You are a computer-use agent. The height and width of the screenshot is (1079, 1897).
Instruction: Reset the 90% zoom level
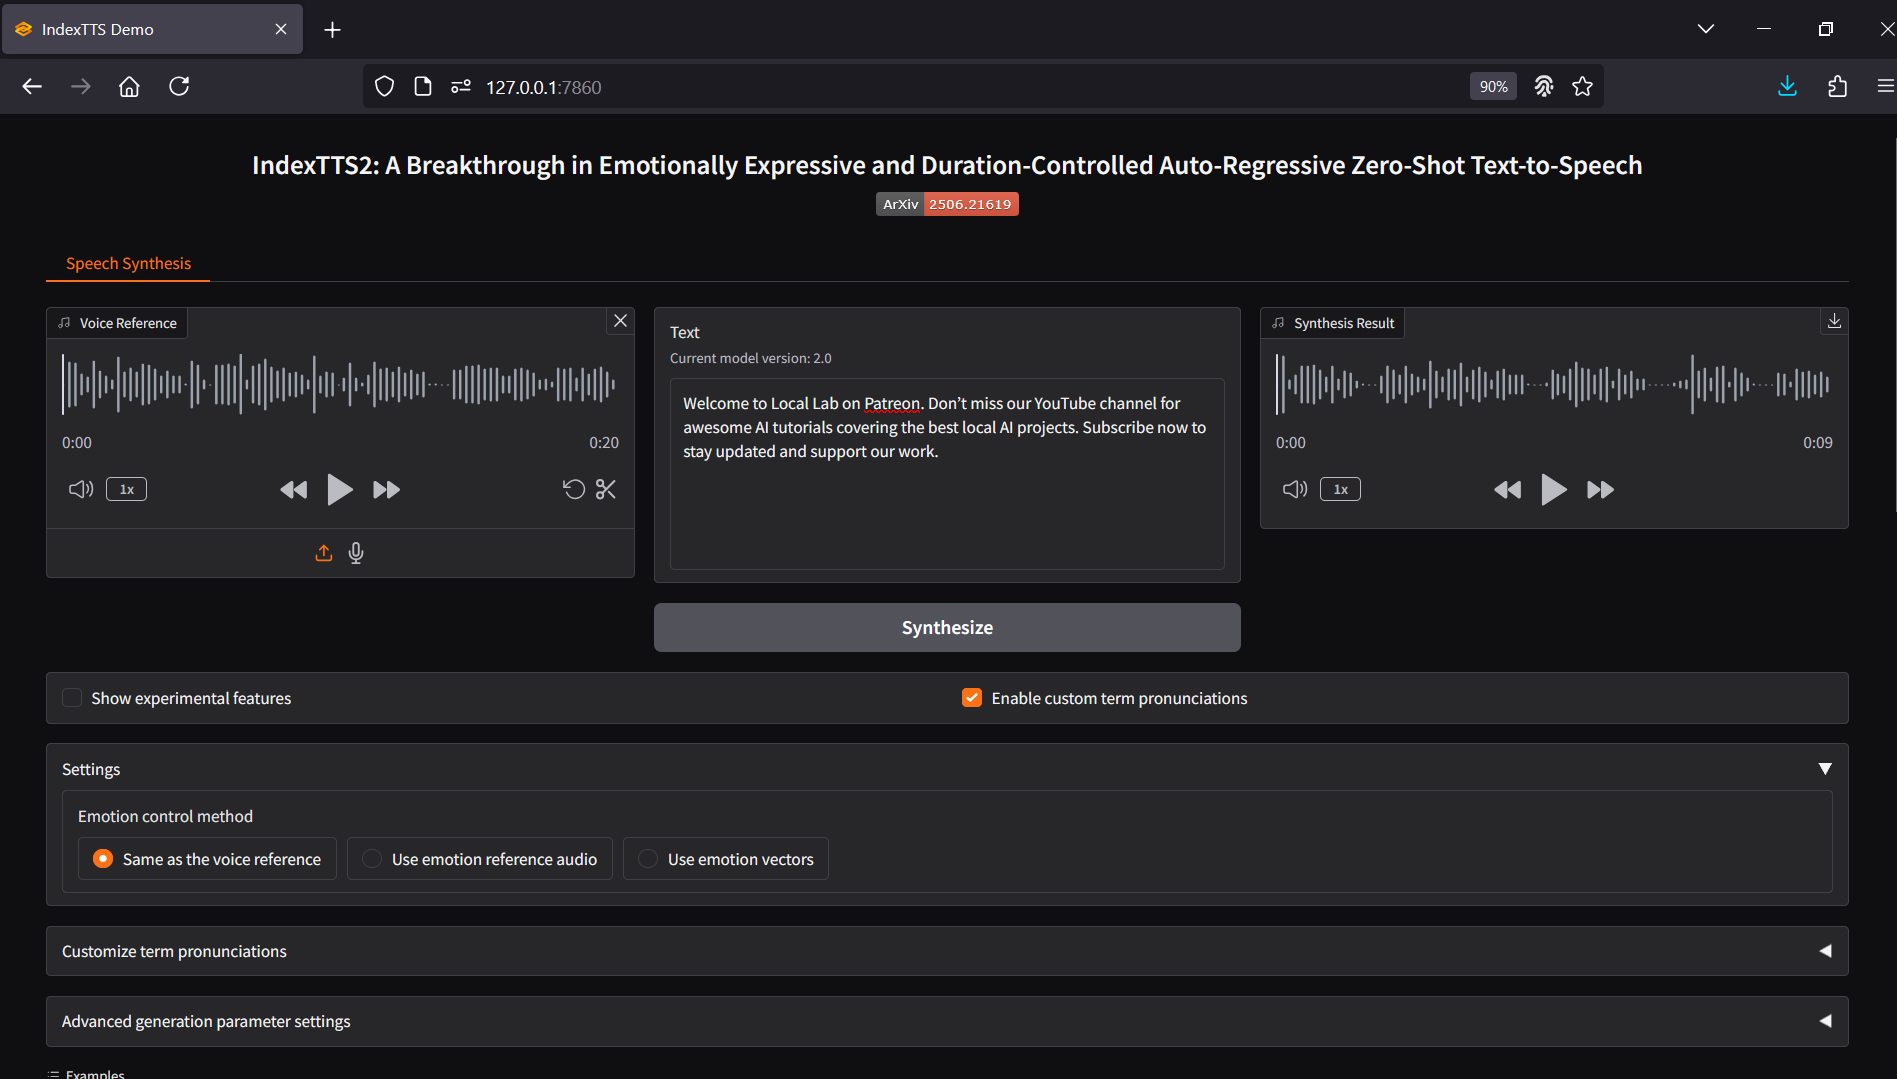pyautogui.click(x=1493, y=87)
